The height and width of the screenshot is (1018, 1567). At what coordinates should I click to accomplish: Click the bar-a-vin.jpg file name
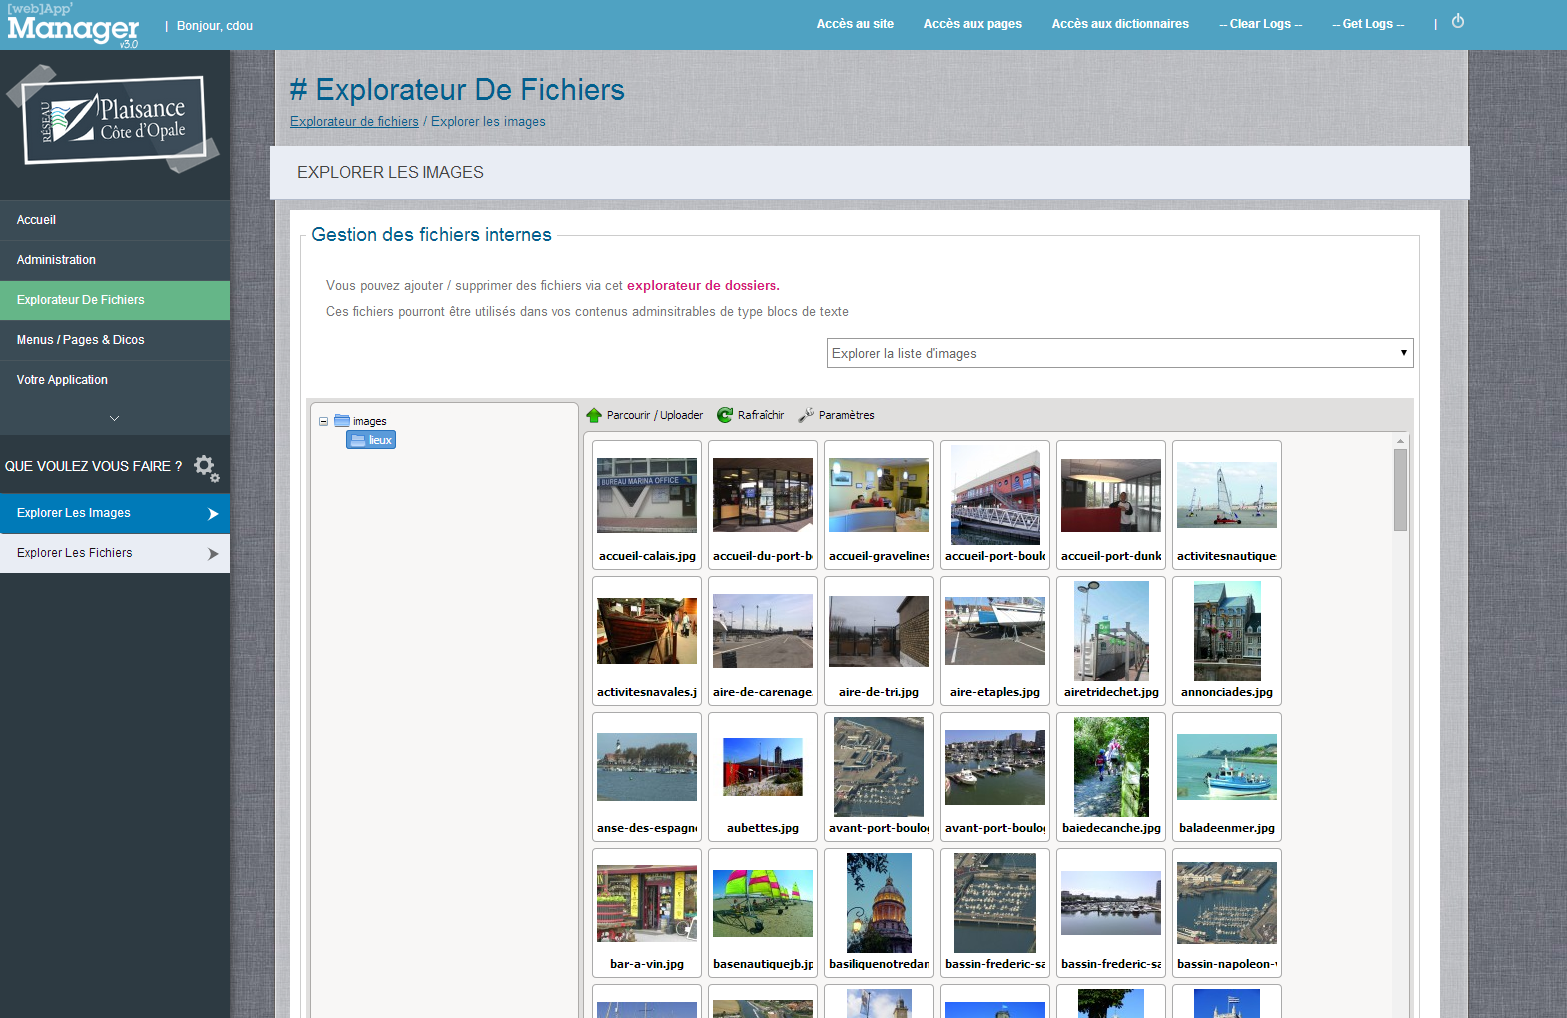click(x=647, y=964)
